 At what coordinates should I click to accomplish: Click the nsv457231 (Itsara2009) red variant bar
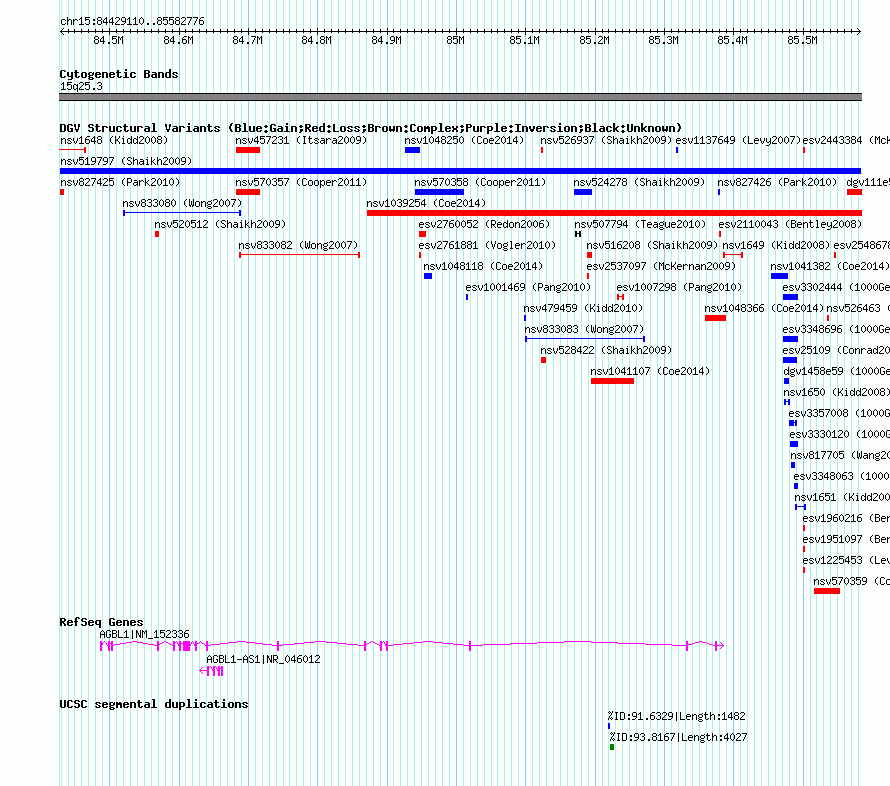click(247, 150)
